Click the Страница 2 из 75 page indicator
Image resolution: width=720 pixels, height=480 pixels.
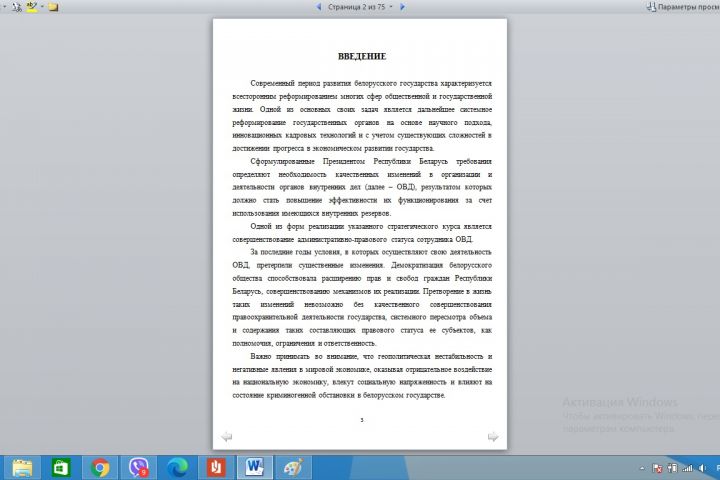point(356,7)
